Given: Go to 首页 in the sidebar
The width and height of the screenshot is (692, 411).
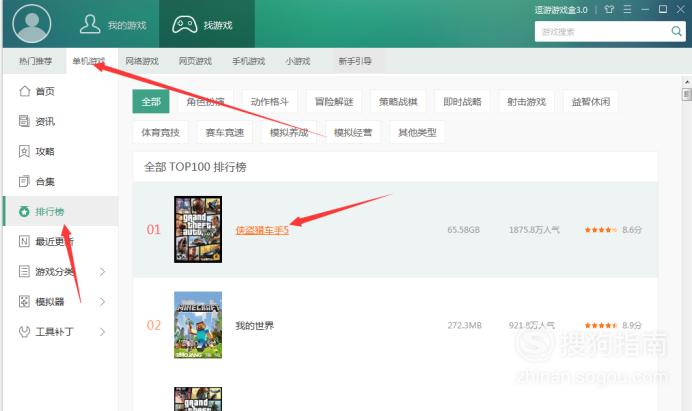Looking at the screenshot, I should coord(60,91).
